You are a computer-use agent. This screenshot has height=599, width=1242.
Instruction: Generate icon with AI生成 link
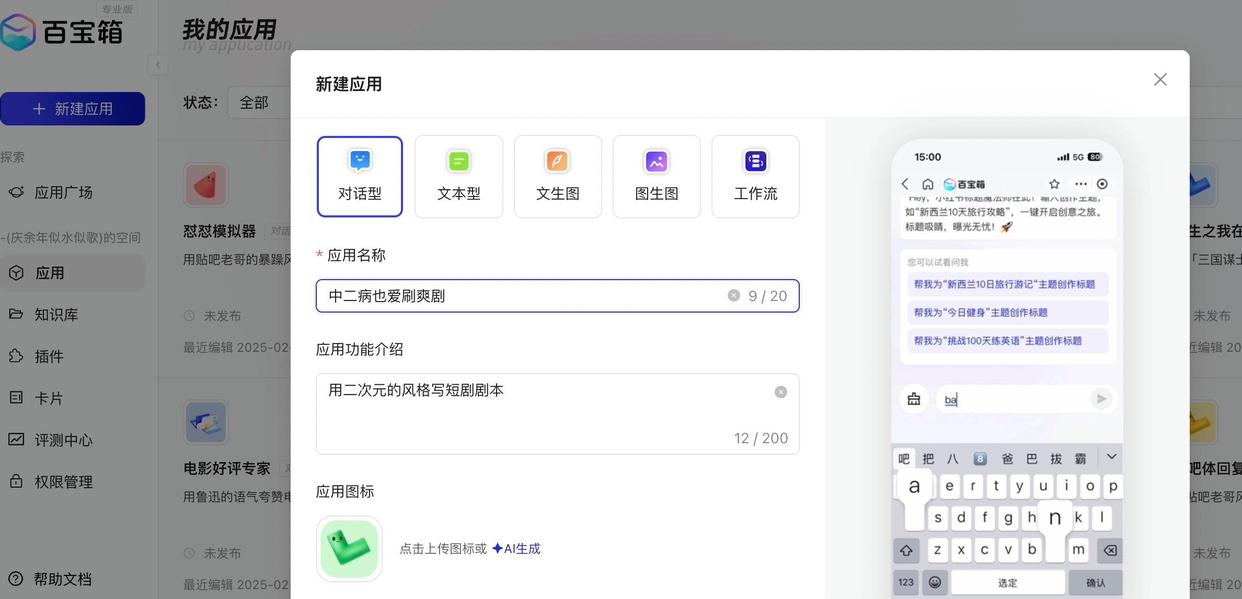click(x=516, y=548)
